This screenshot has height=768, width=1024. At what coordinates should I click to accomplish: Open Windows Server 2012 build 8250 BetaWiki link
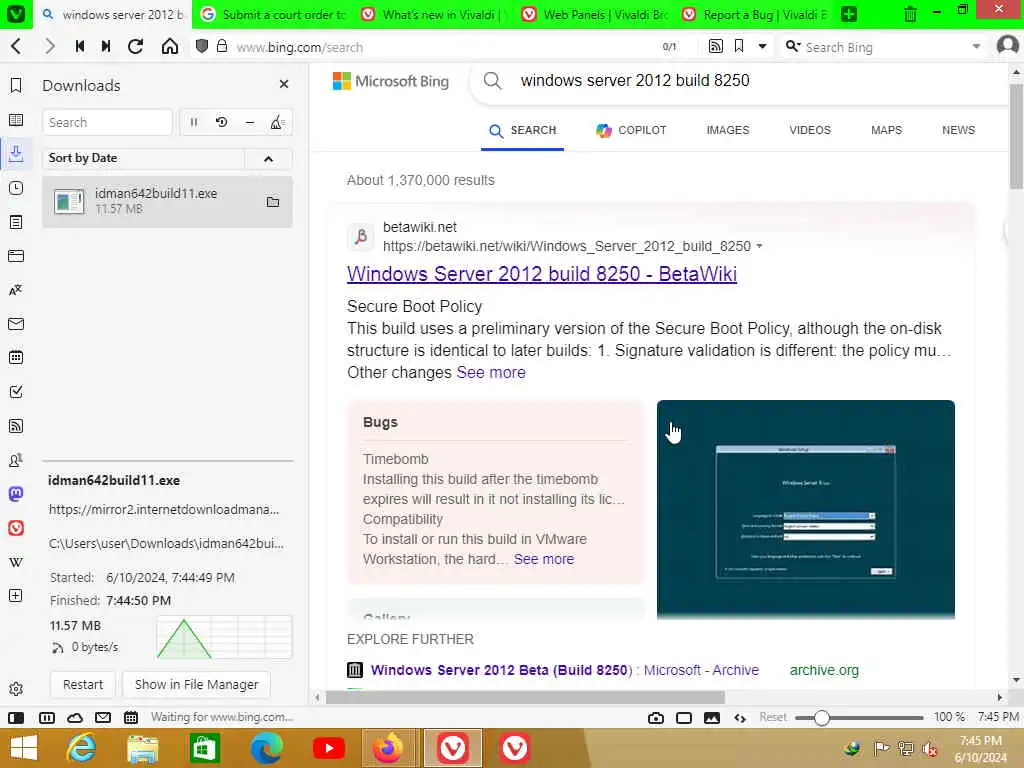[541, 274]
